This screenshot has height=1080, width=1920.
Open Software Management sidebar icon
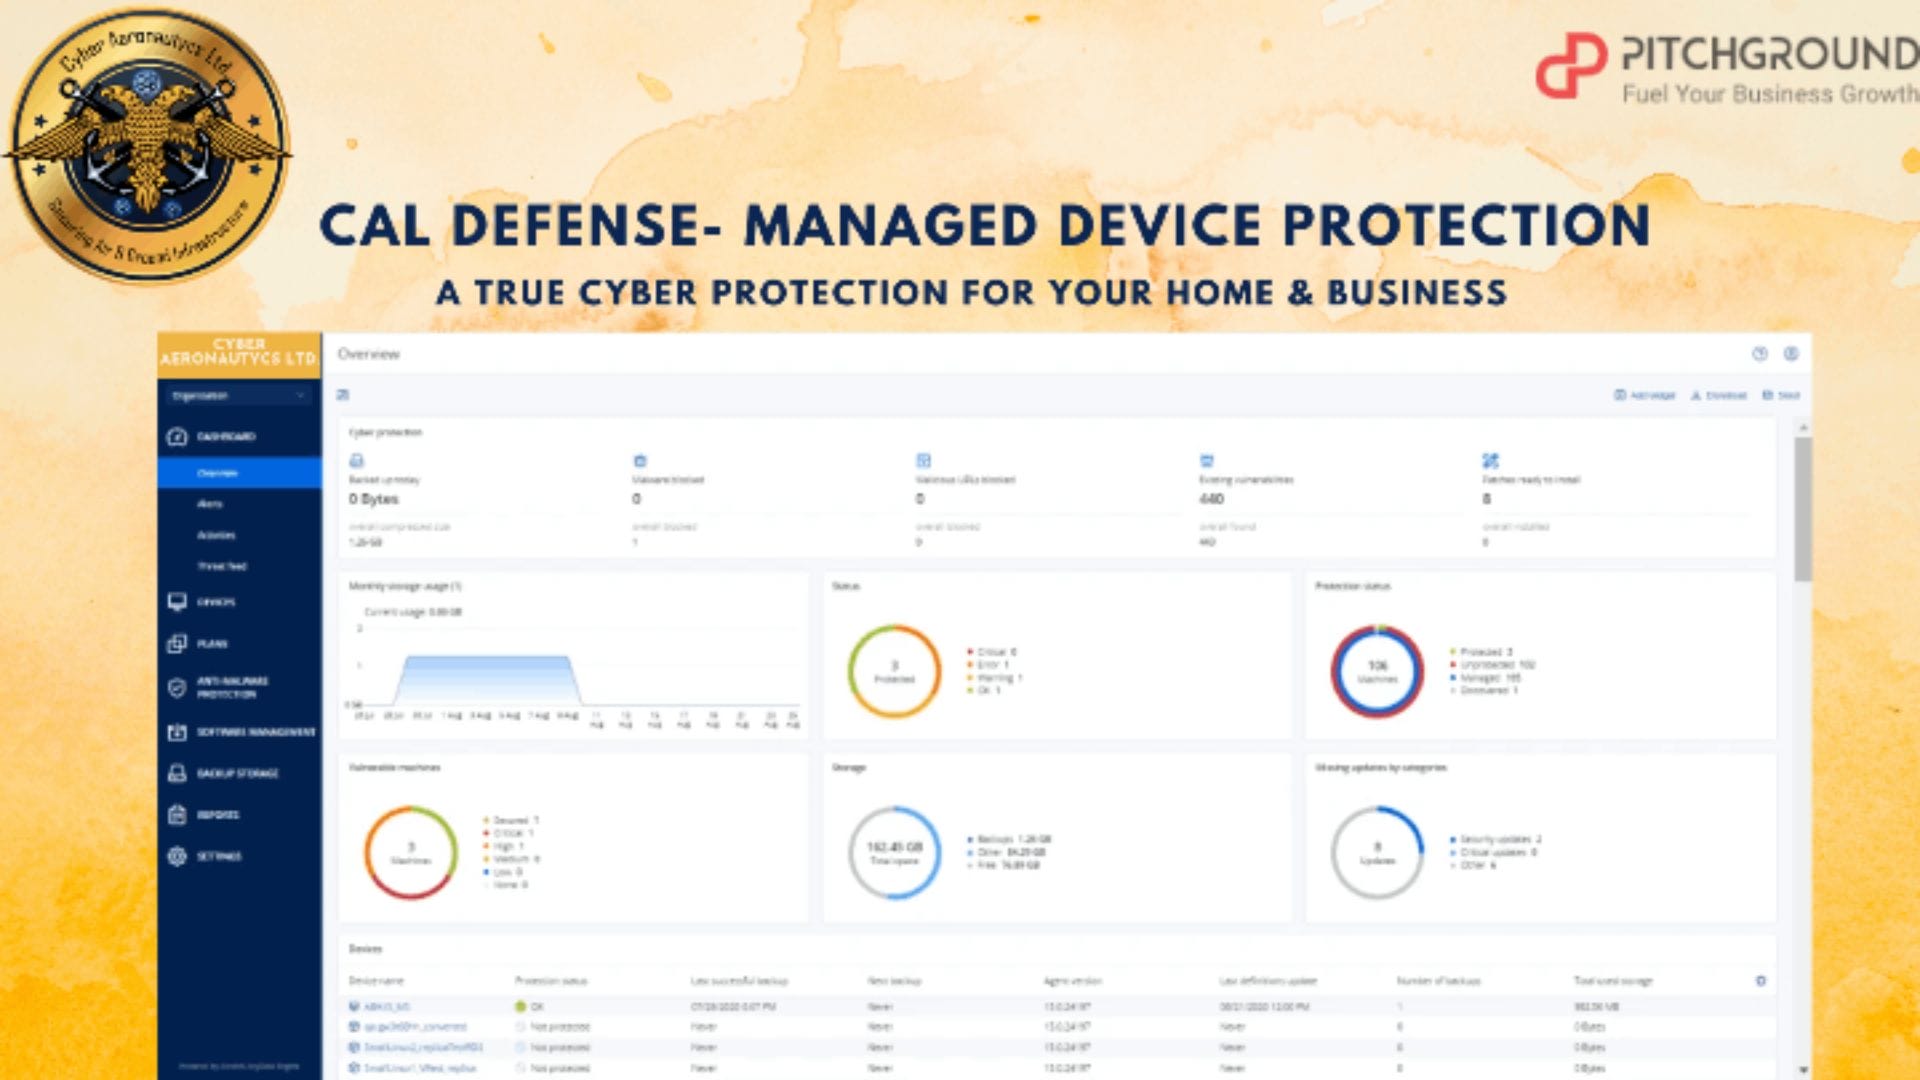[x=177, y=732]
